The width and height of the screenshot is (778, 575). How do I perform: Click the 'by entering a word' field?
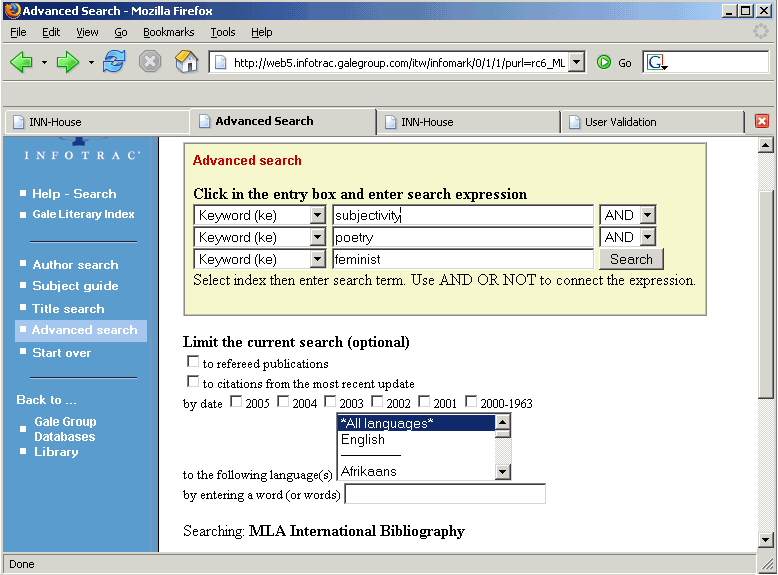(445, 494)
